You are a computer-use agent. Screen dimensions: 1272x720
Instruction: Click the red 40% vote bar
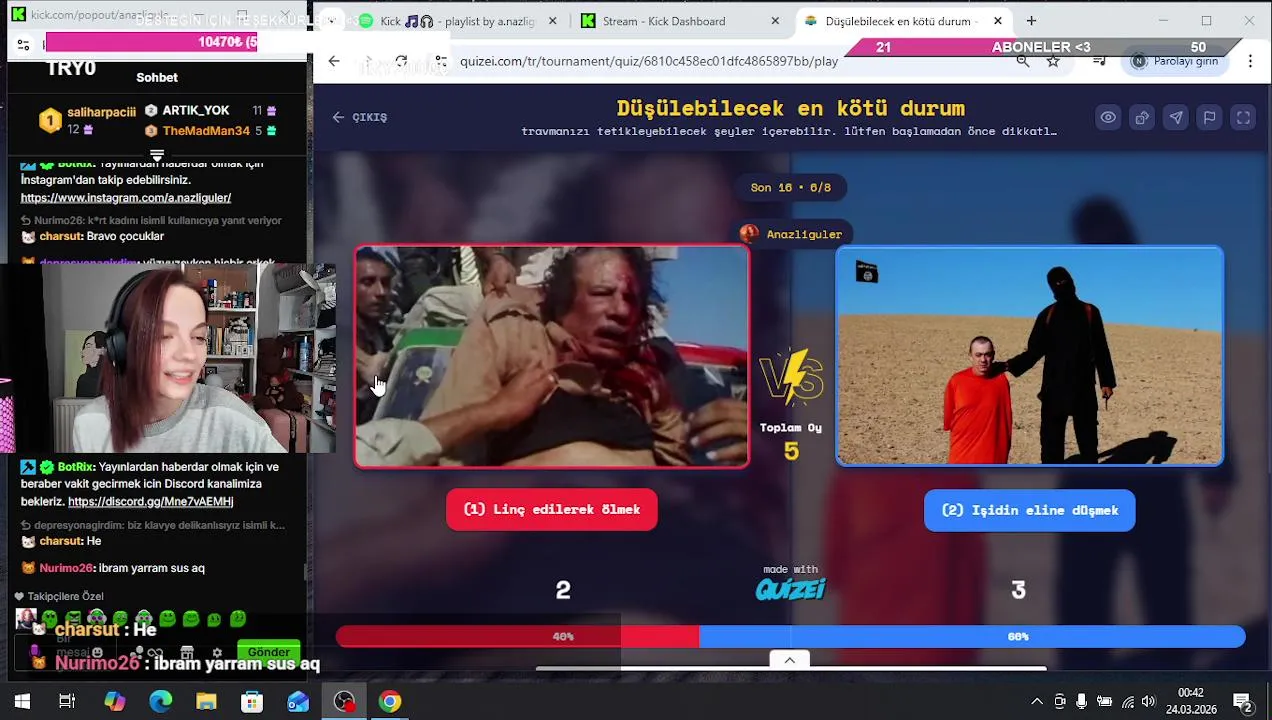517,636
